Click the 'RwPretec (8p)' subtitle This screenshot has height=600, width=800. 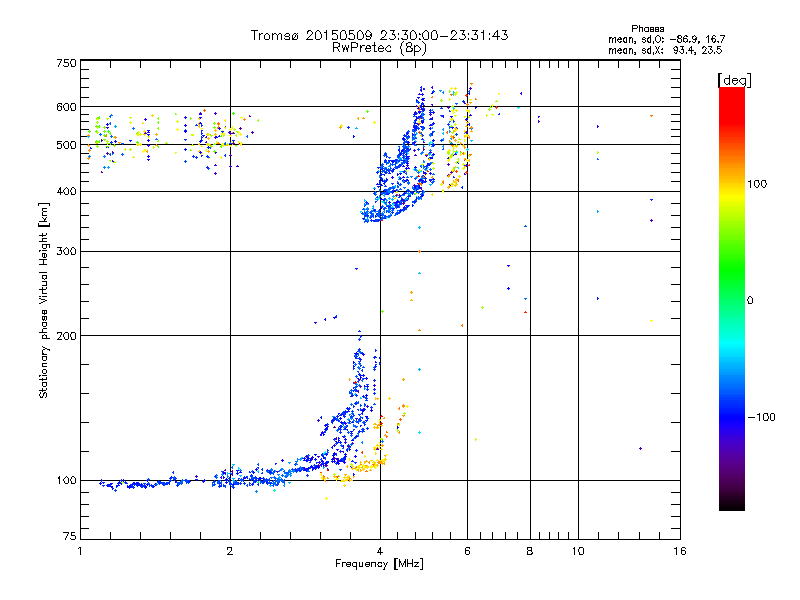pos(379,48)
